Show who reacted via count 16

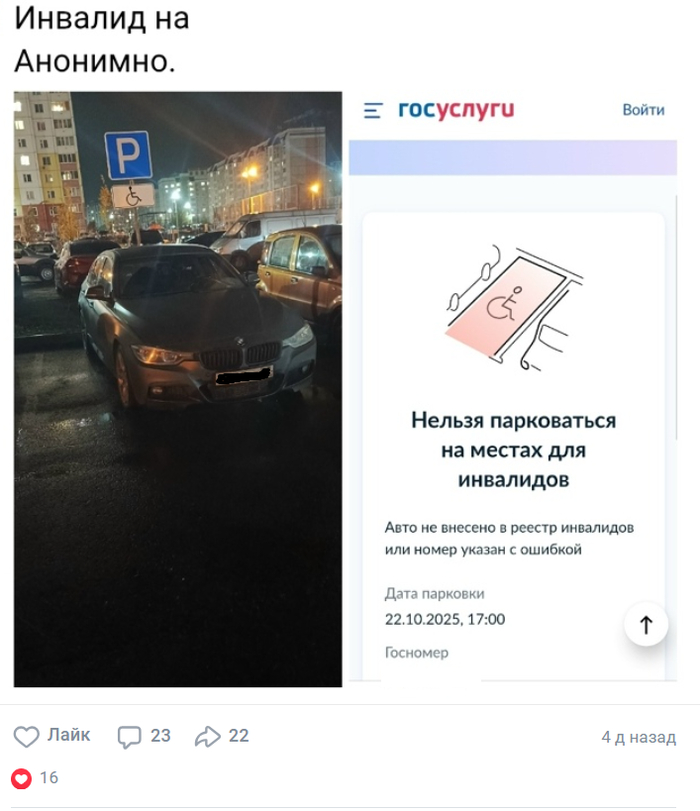tap(49, 777)
